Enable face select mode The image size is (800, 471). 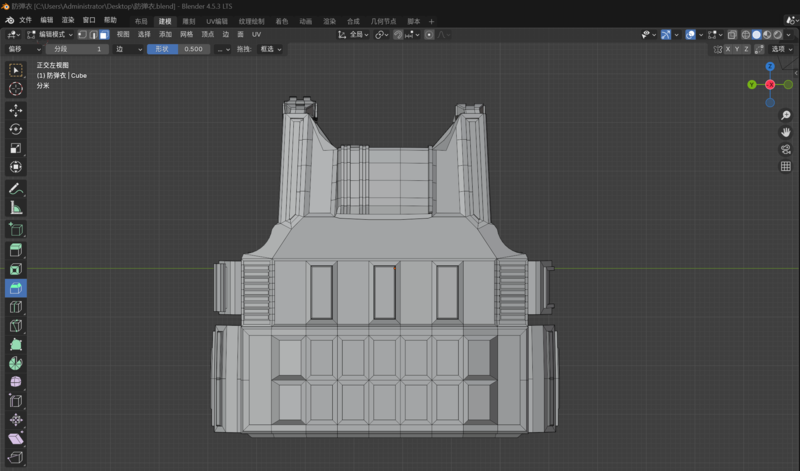pyautogui.click(x=104, y=34)
